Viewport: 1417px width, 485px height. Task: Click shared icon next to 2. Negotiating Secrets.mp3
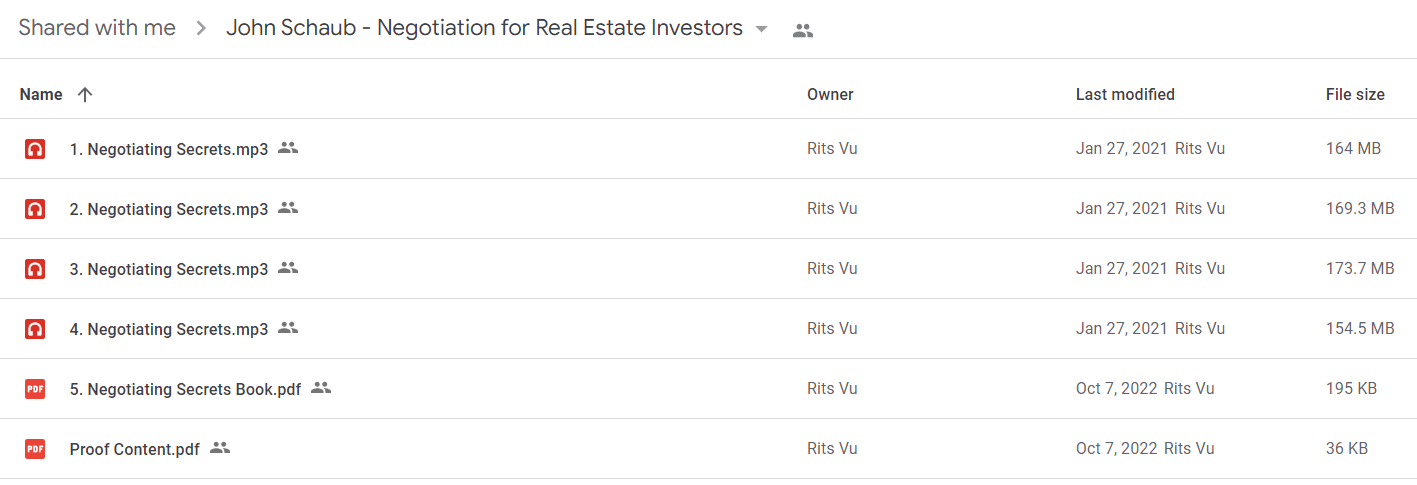(288, 208)
